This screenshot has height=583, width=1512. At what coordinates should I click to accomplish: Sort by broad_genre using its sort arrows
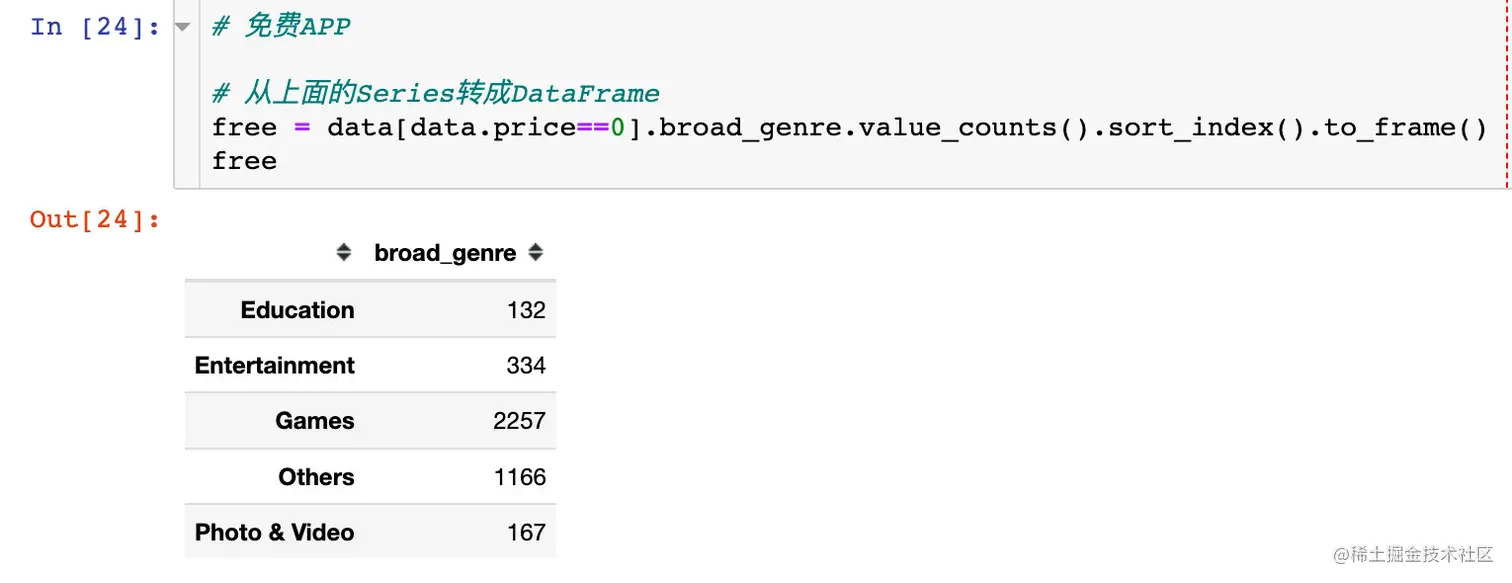pos(536,253)
